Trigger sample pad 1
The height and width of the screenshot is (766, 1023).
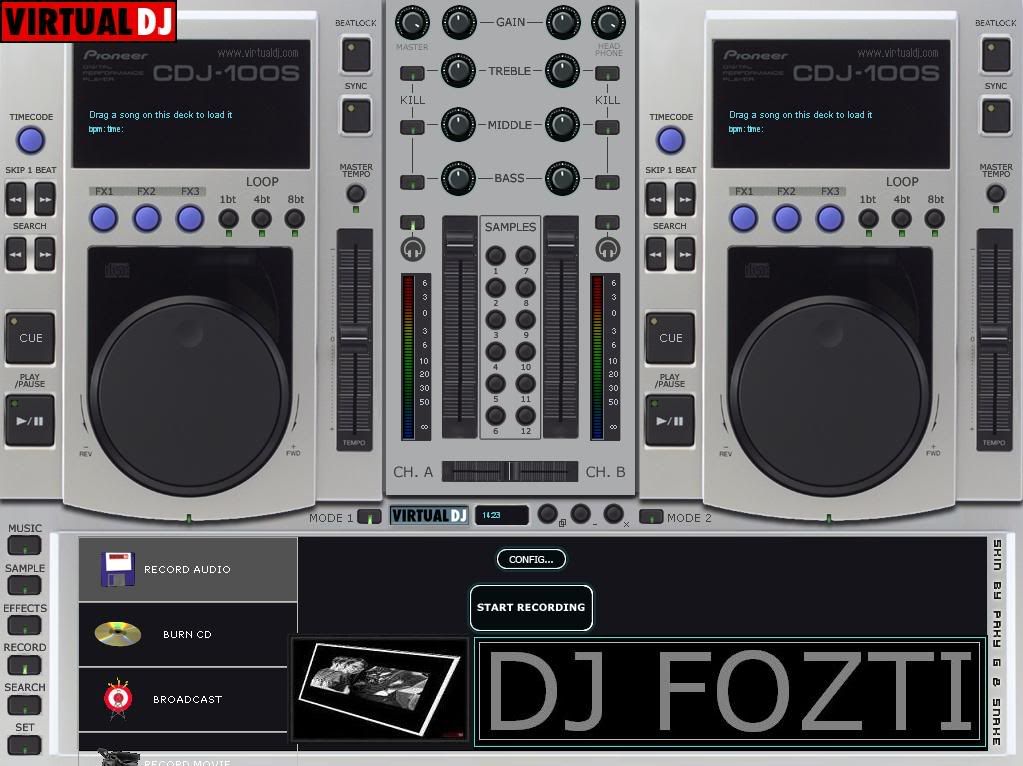(495, 255)
